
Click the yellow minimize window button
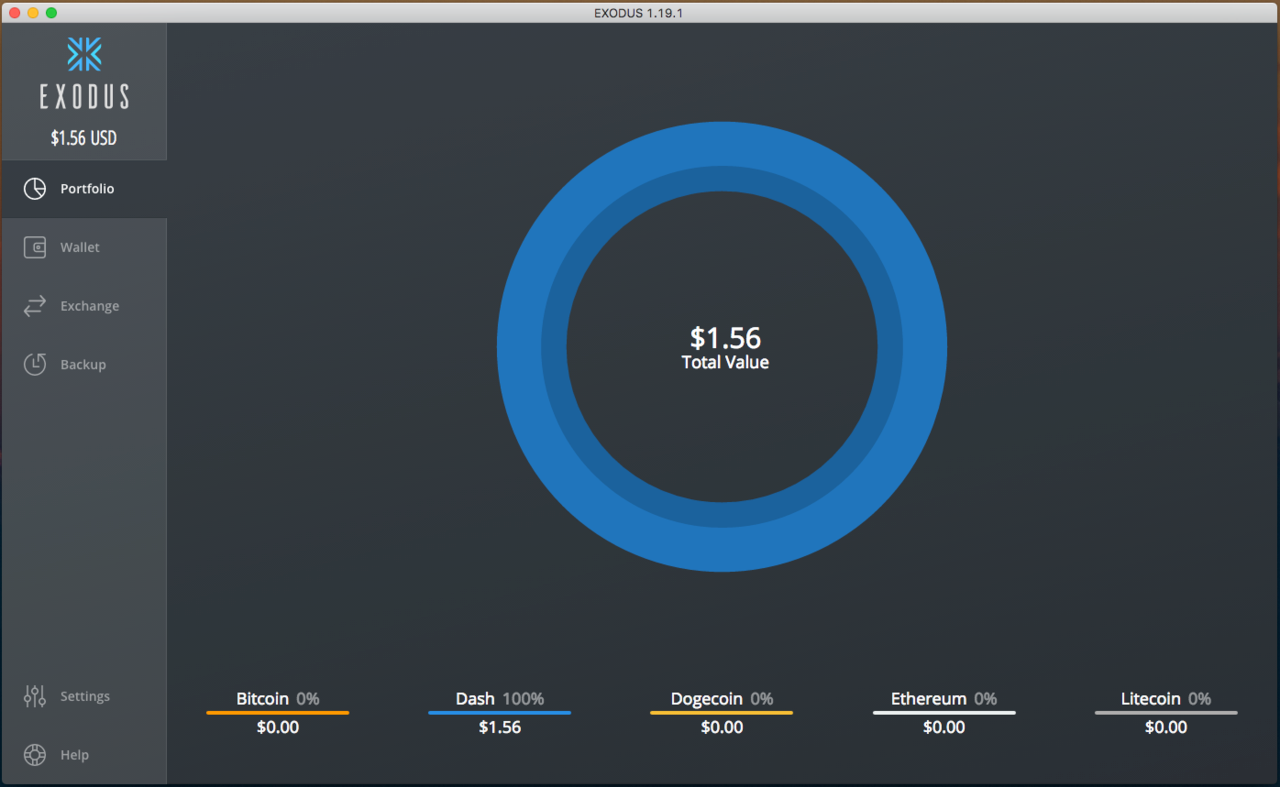(33, 12)
